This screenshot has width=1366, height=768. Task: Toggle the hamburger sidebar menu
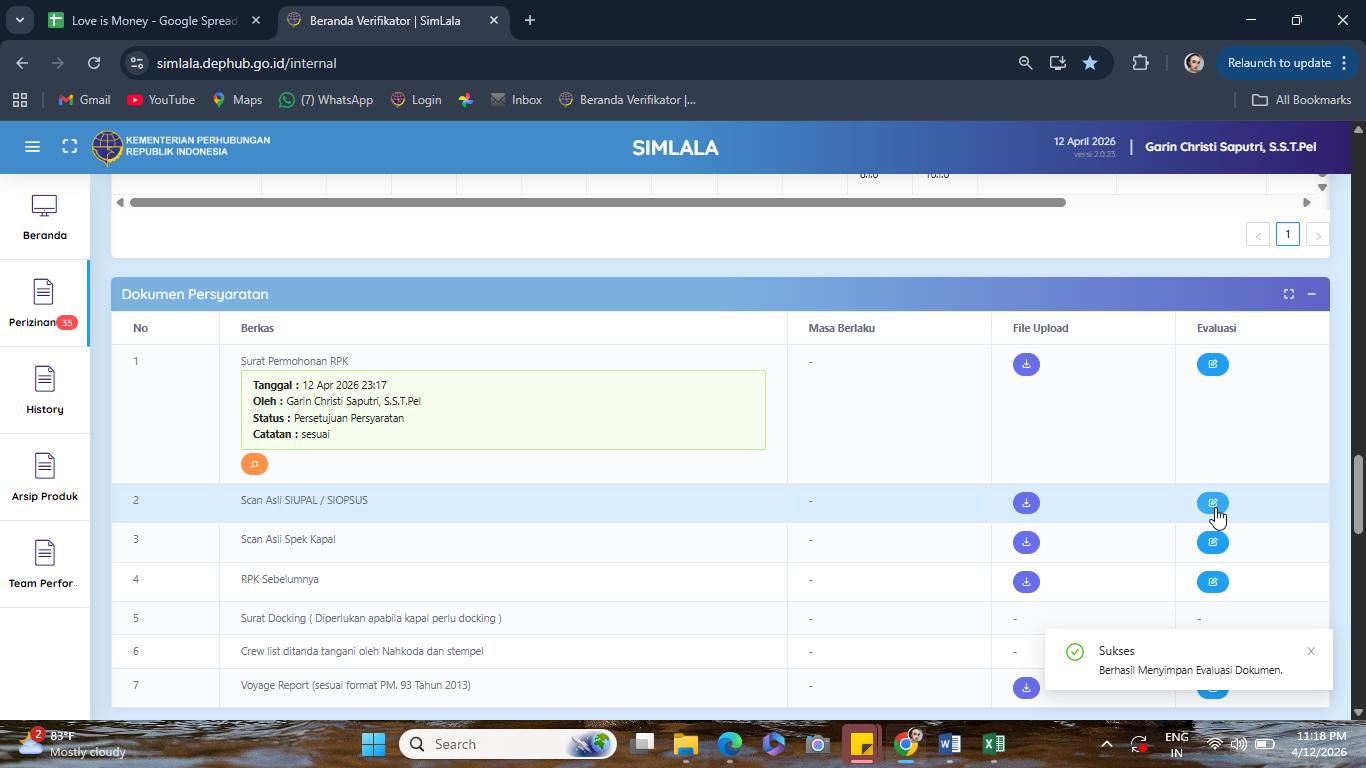[32, 147]
